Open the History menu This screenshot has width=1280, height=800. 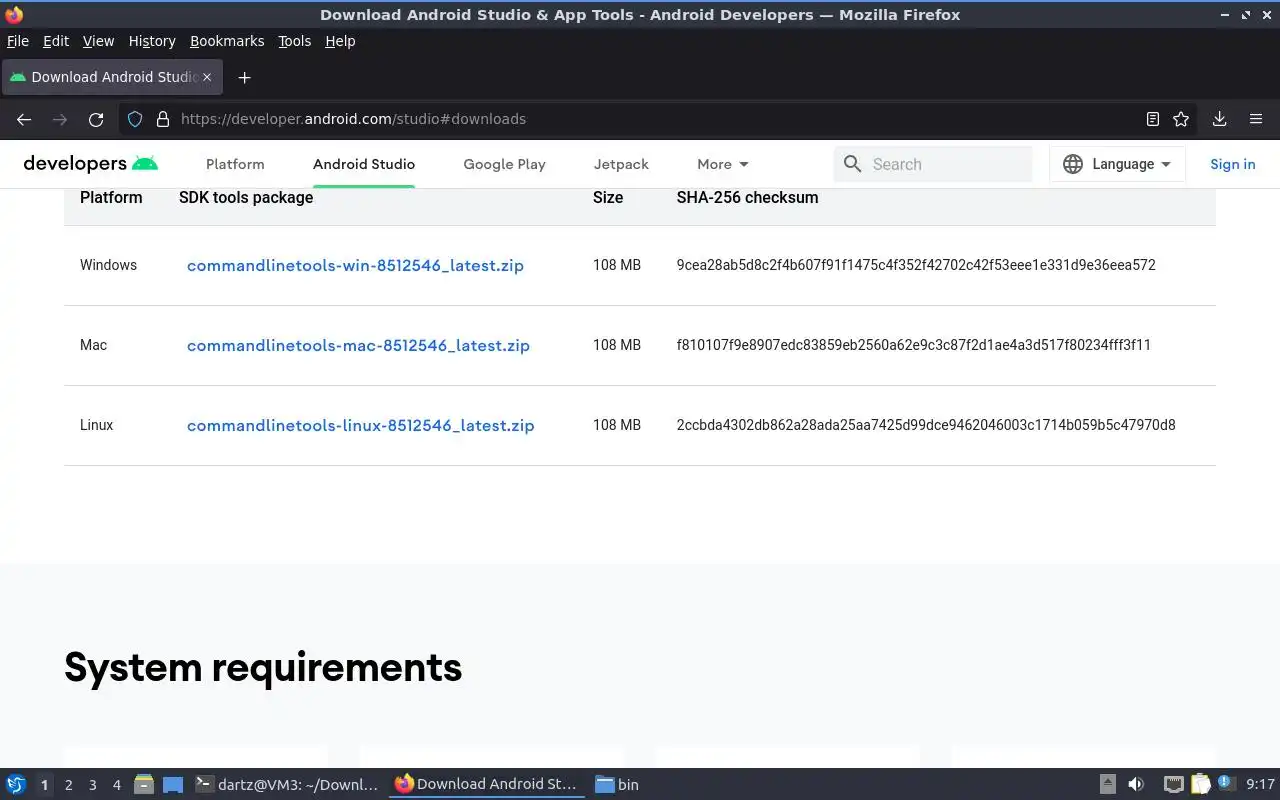click(152, 41)
